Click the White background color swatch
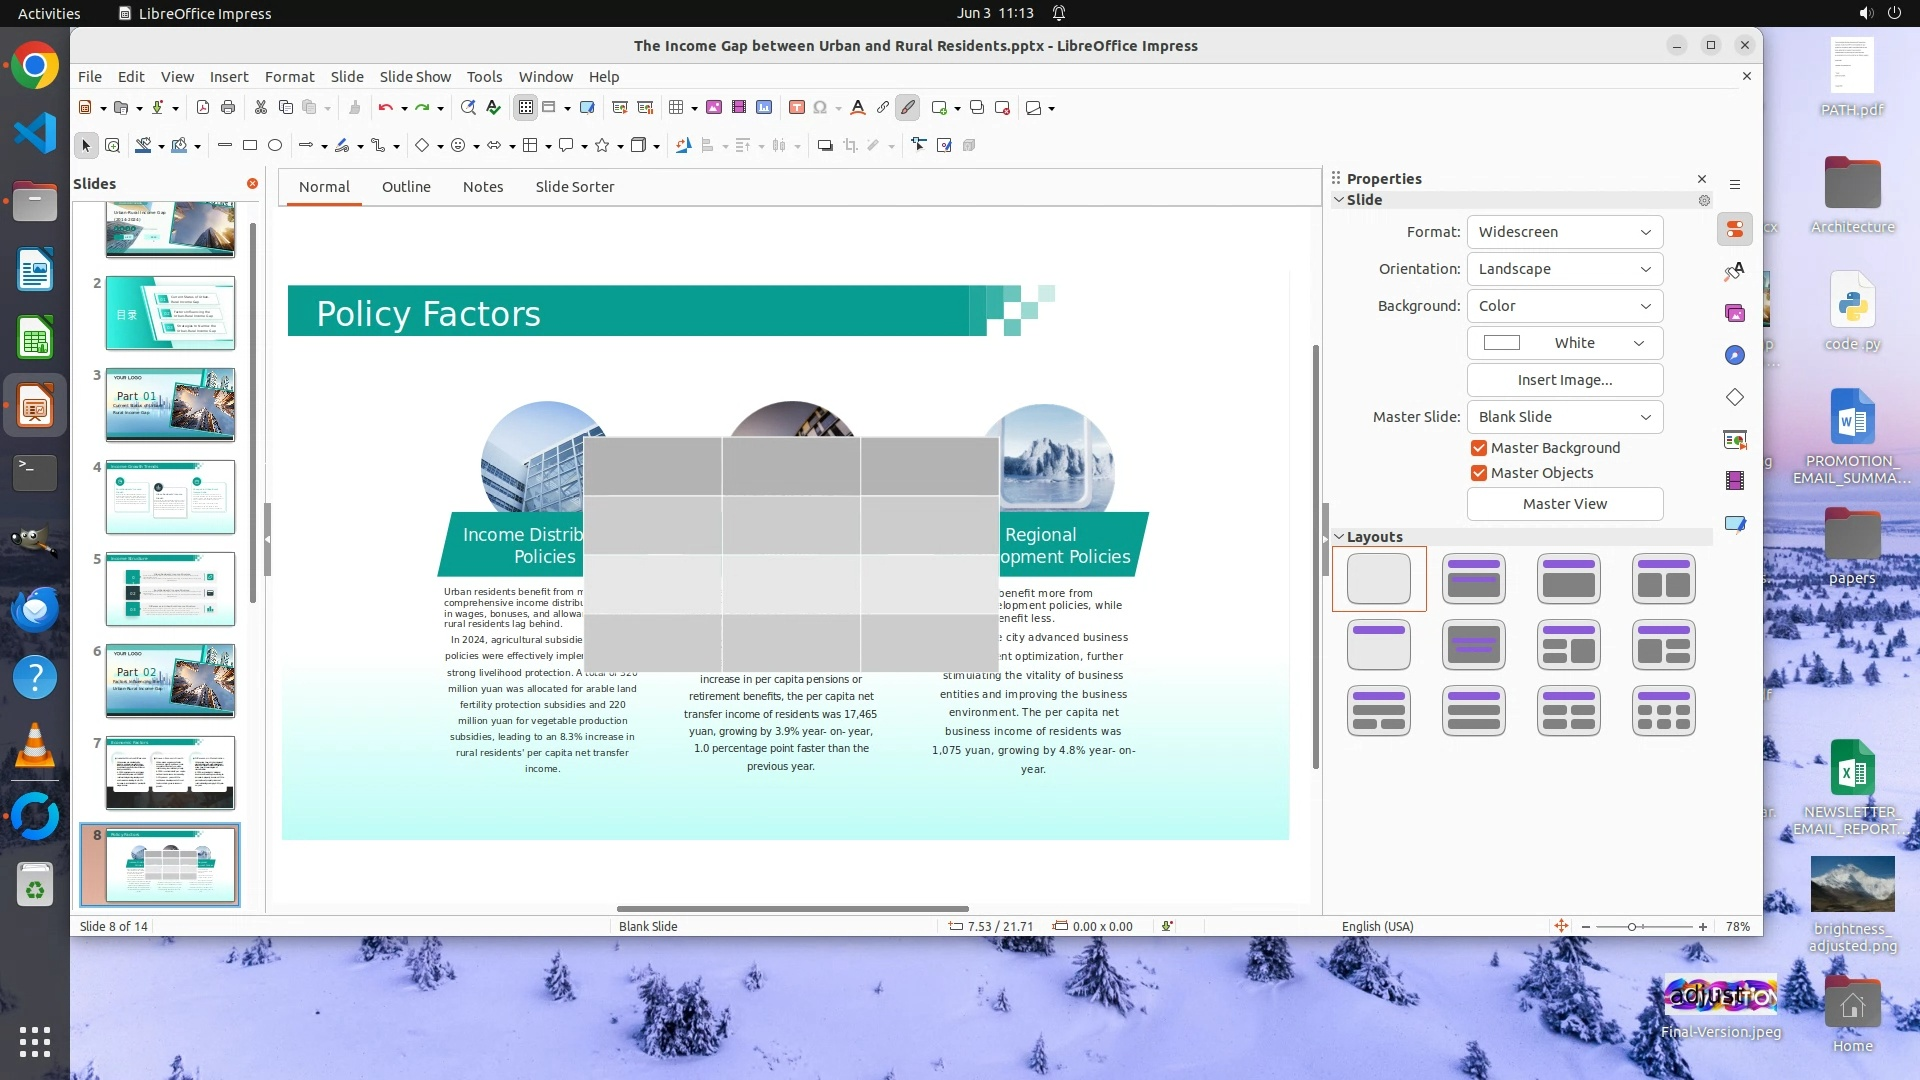The image size is (1920, 1080). [x=1501, y=343]
